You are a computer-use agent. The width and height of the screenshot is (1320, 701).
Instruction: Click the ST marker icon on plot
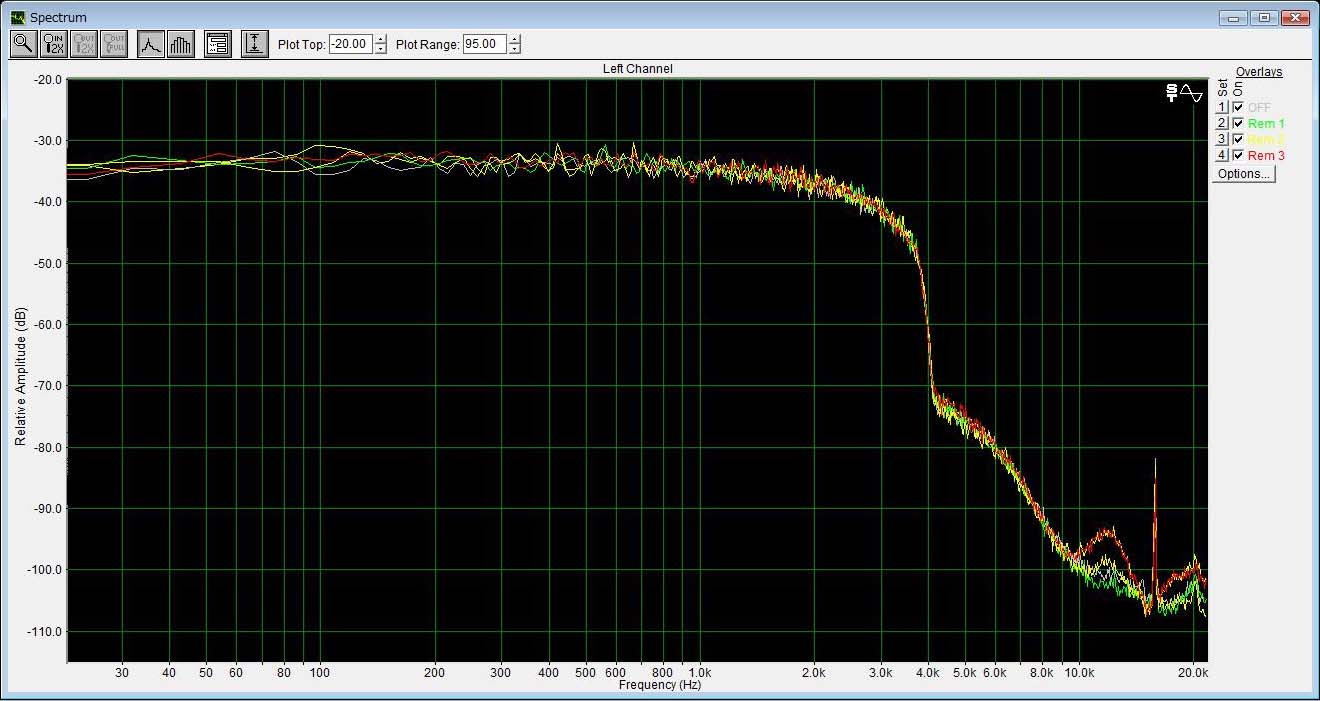[1172, 93]
